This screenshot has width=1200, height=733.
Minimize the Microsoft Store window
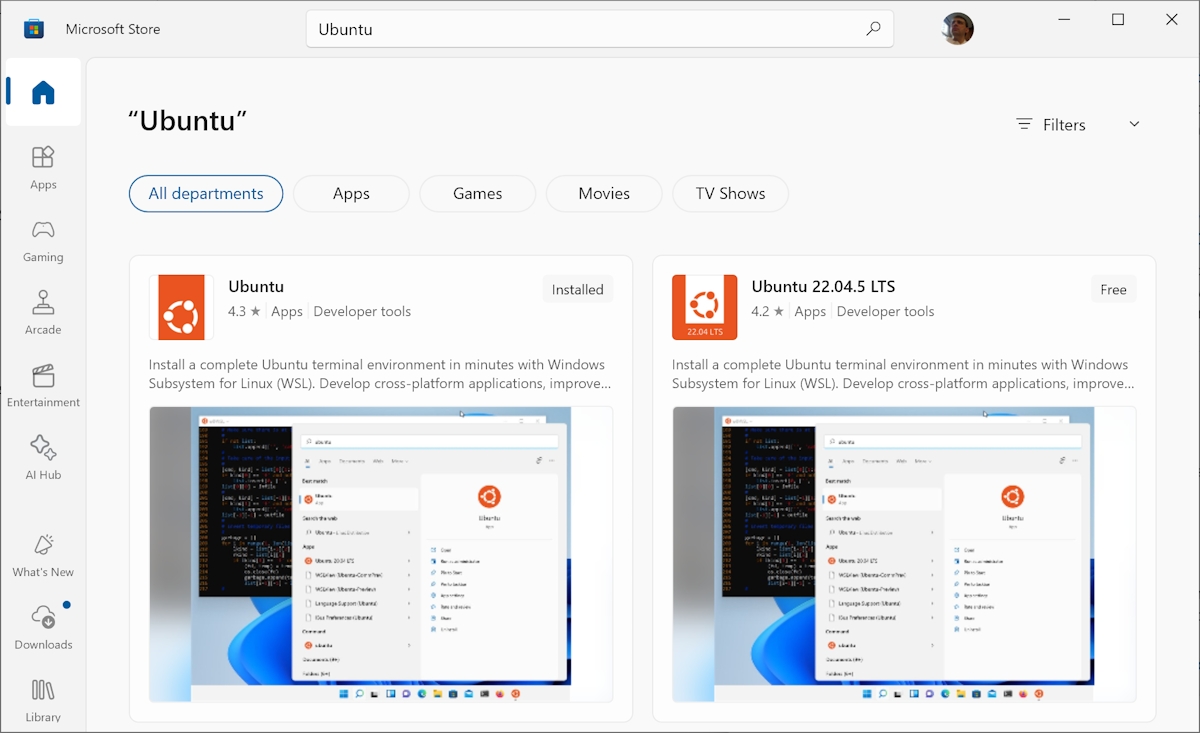1064,20
